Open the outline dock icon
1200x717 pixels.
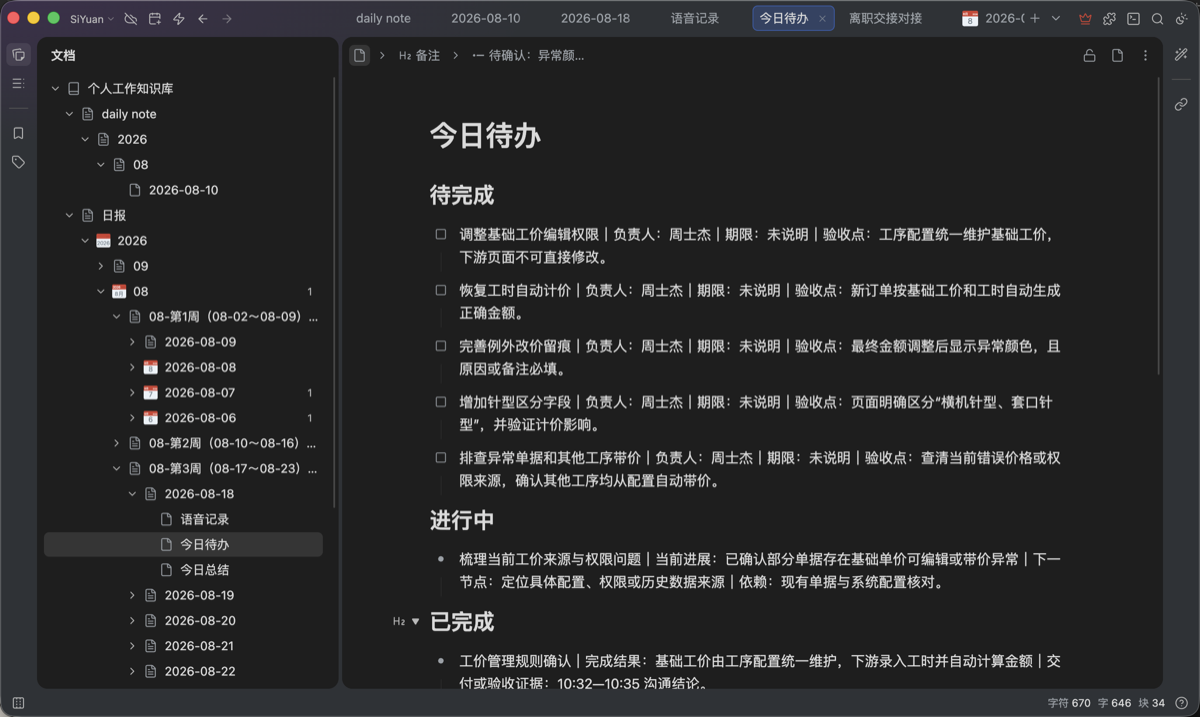tap(18, 84)
